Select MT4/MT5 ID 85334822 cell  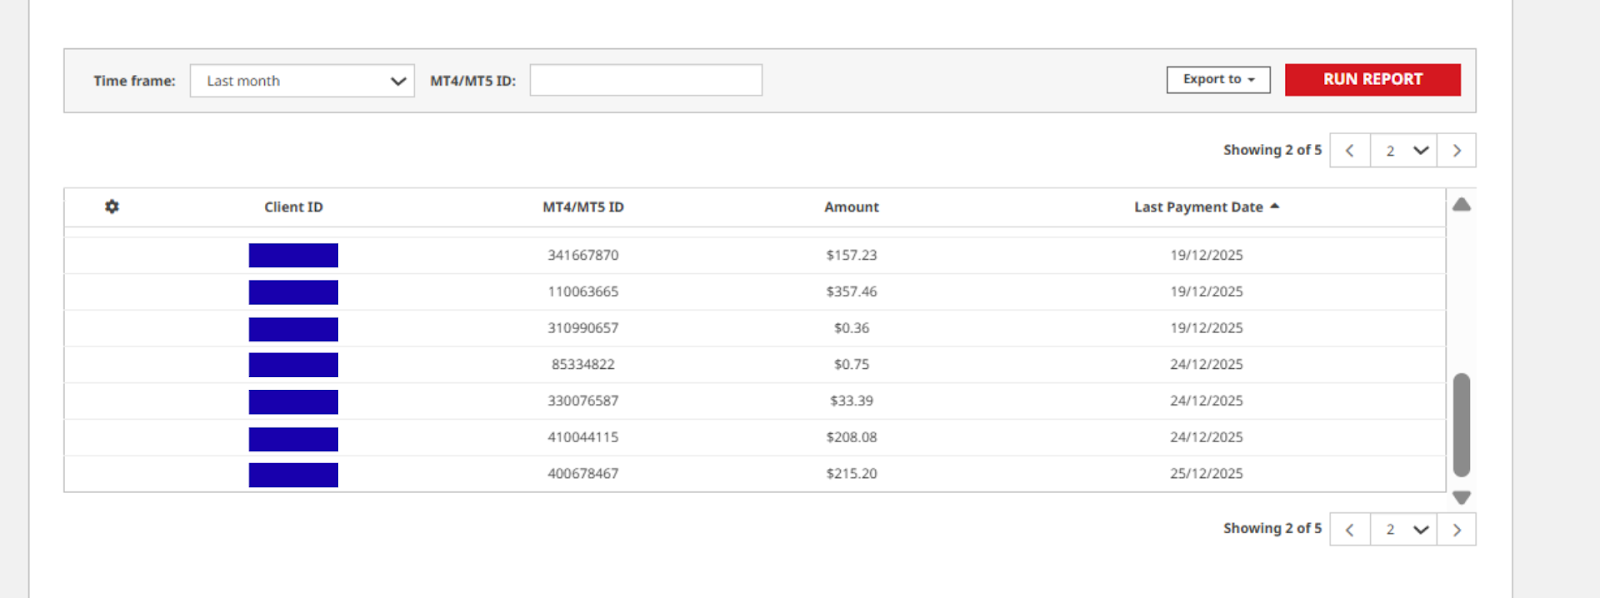[583, 364]
